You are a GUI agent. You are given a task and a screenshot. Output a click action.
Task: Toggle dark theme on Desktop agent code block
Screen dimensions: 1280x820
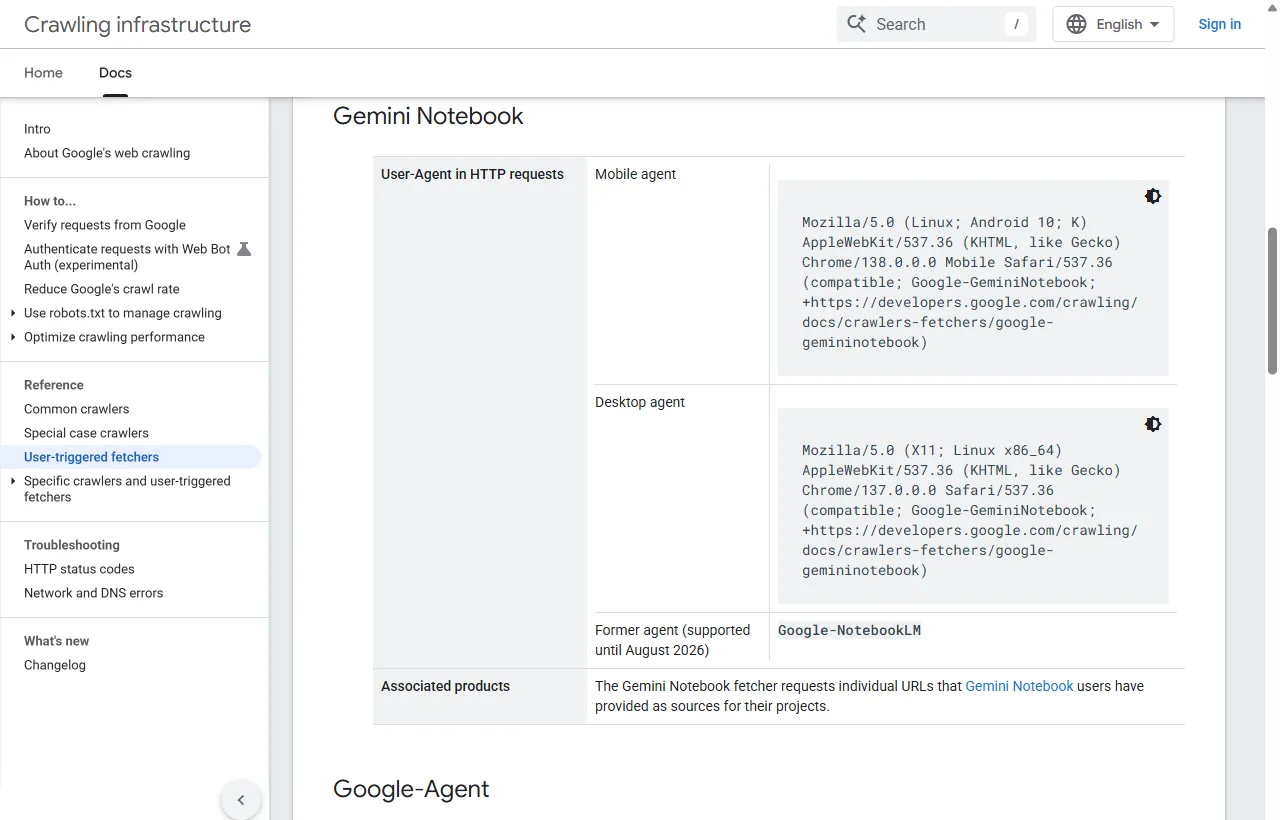[x=1153, y=424]
